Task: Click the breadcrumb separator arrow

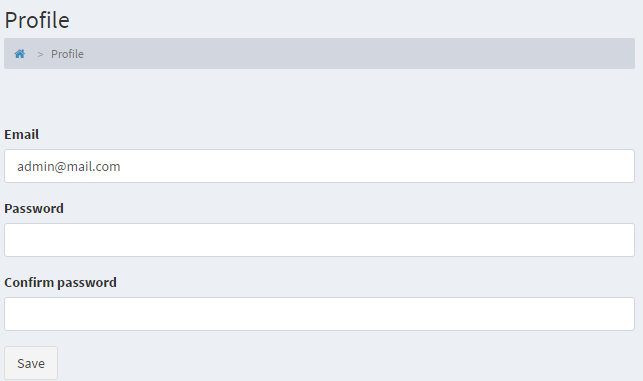Action: click(x=40, y=54)
